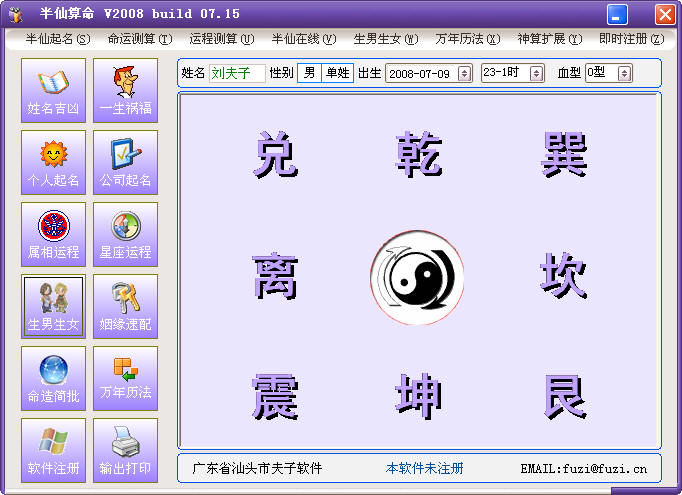Select the 震 trigram

[x=275, y=397]
